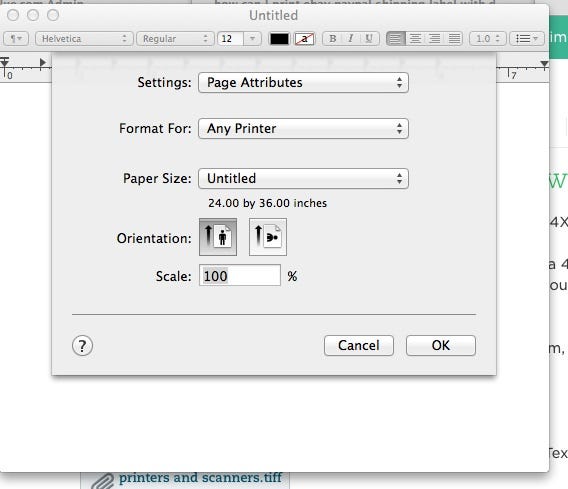Toggle underline text formatting
The height and width of the screenshot is (489, 568).
click(x=369, y=39)
